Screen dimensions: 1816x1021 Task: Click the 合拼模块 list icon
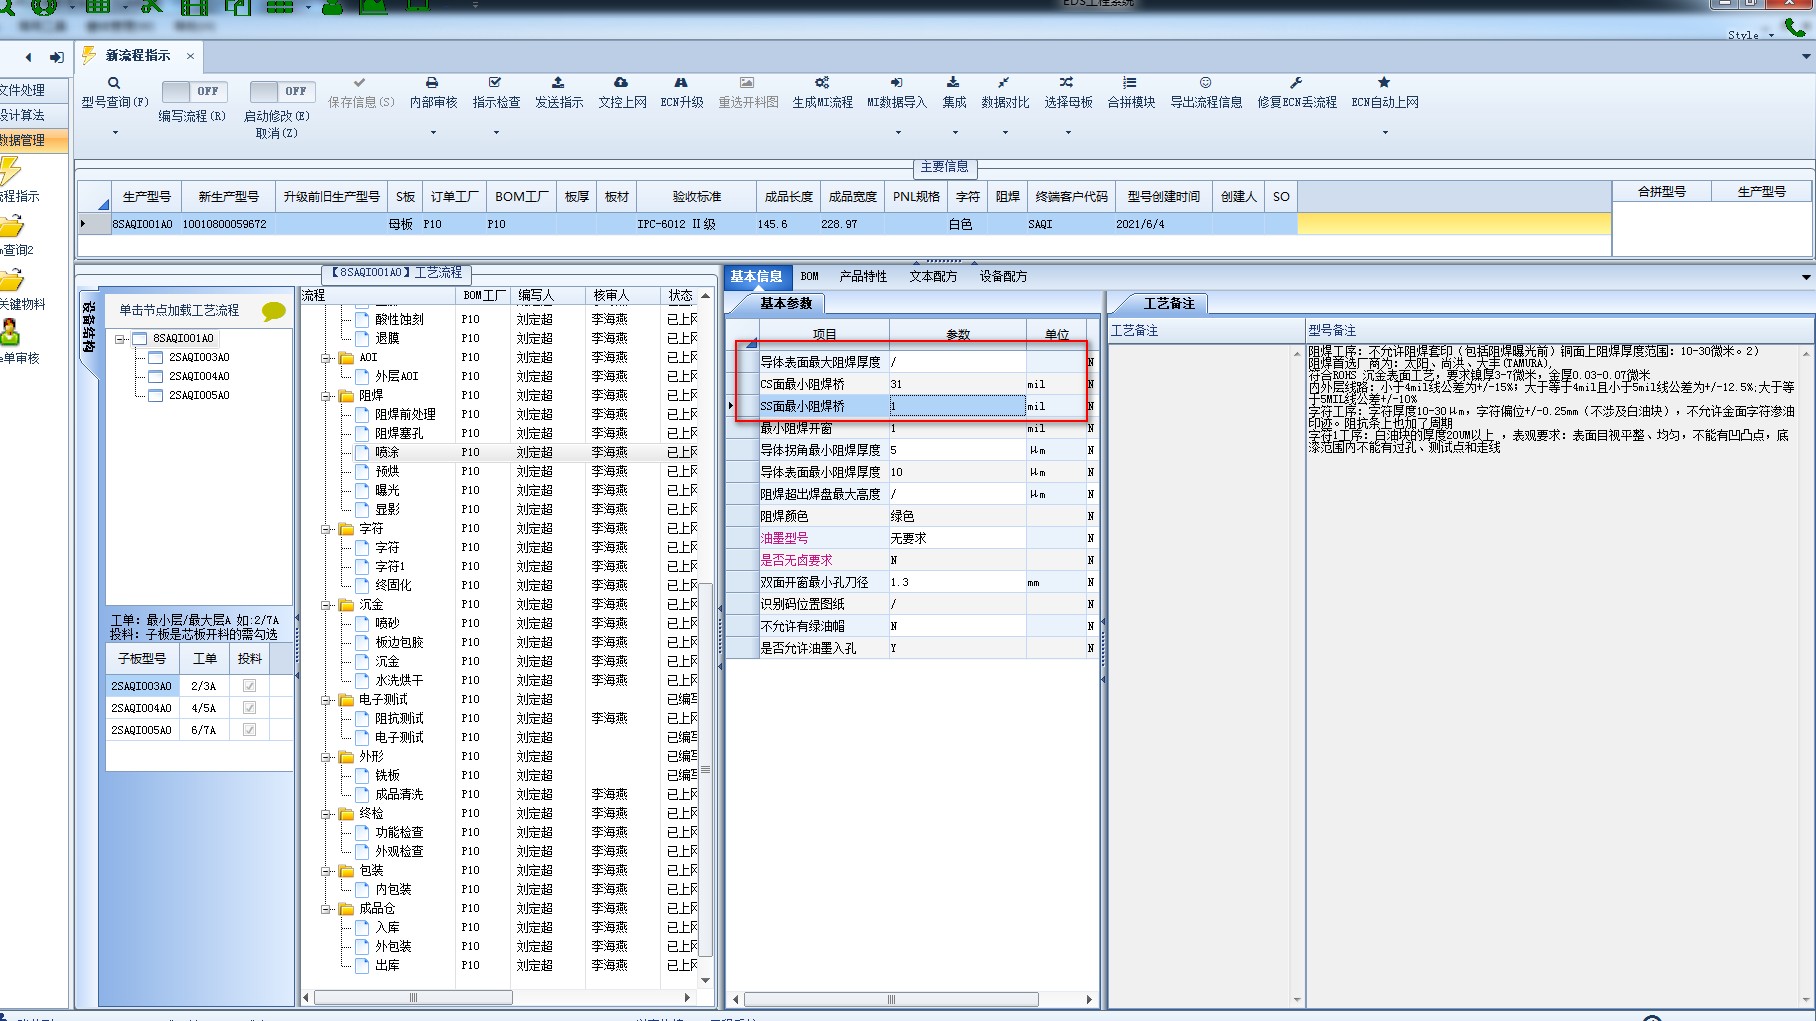pyautogui.click(x=1130, y=83)
